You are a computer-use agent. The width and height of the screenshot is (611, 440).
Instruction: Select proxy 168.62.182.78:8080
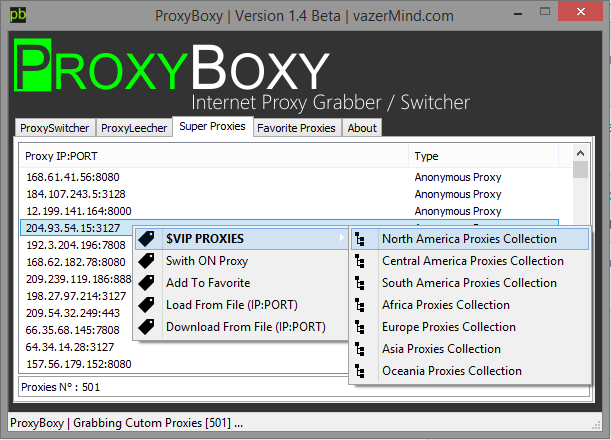[76, 262]
